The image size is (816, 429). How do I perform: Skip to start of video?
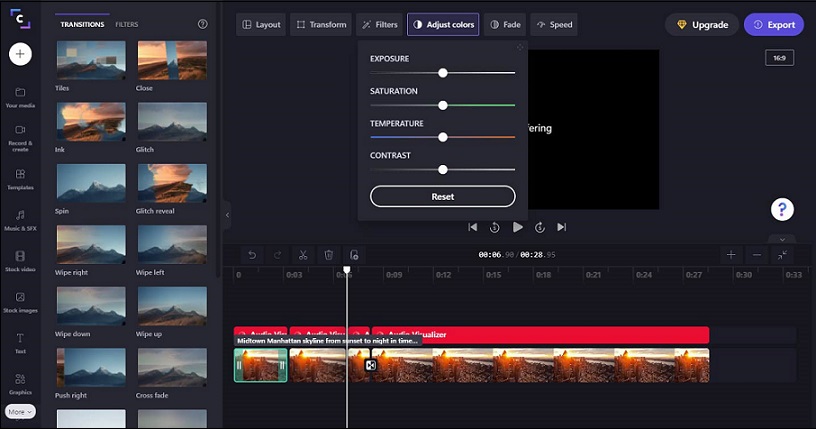click(x=473, y=227)
